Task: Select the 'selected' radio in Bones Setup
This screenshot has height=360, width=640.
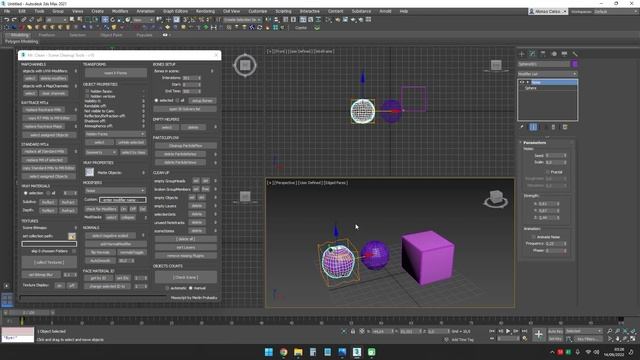Action: 156,100
